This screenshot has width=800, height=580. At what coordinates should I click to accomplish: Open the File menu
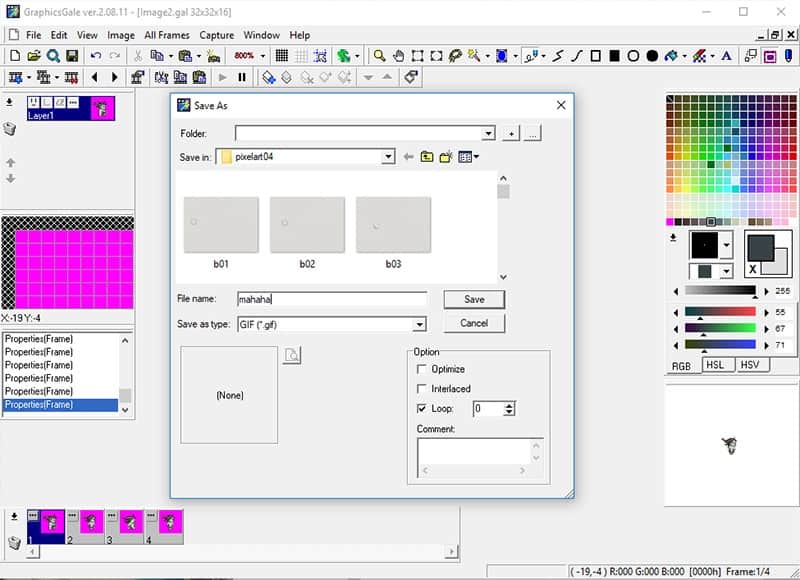[34, 35]
